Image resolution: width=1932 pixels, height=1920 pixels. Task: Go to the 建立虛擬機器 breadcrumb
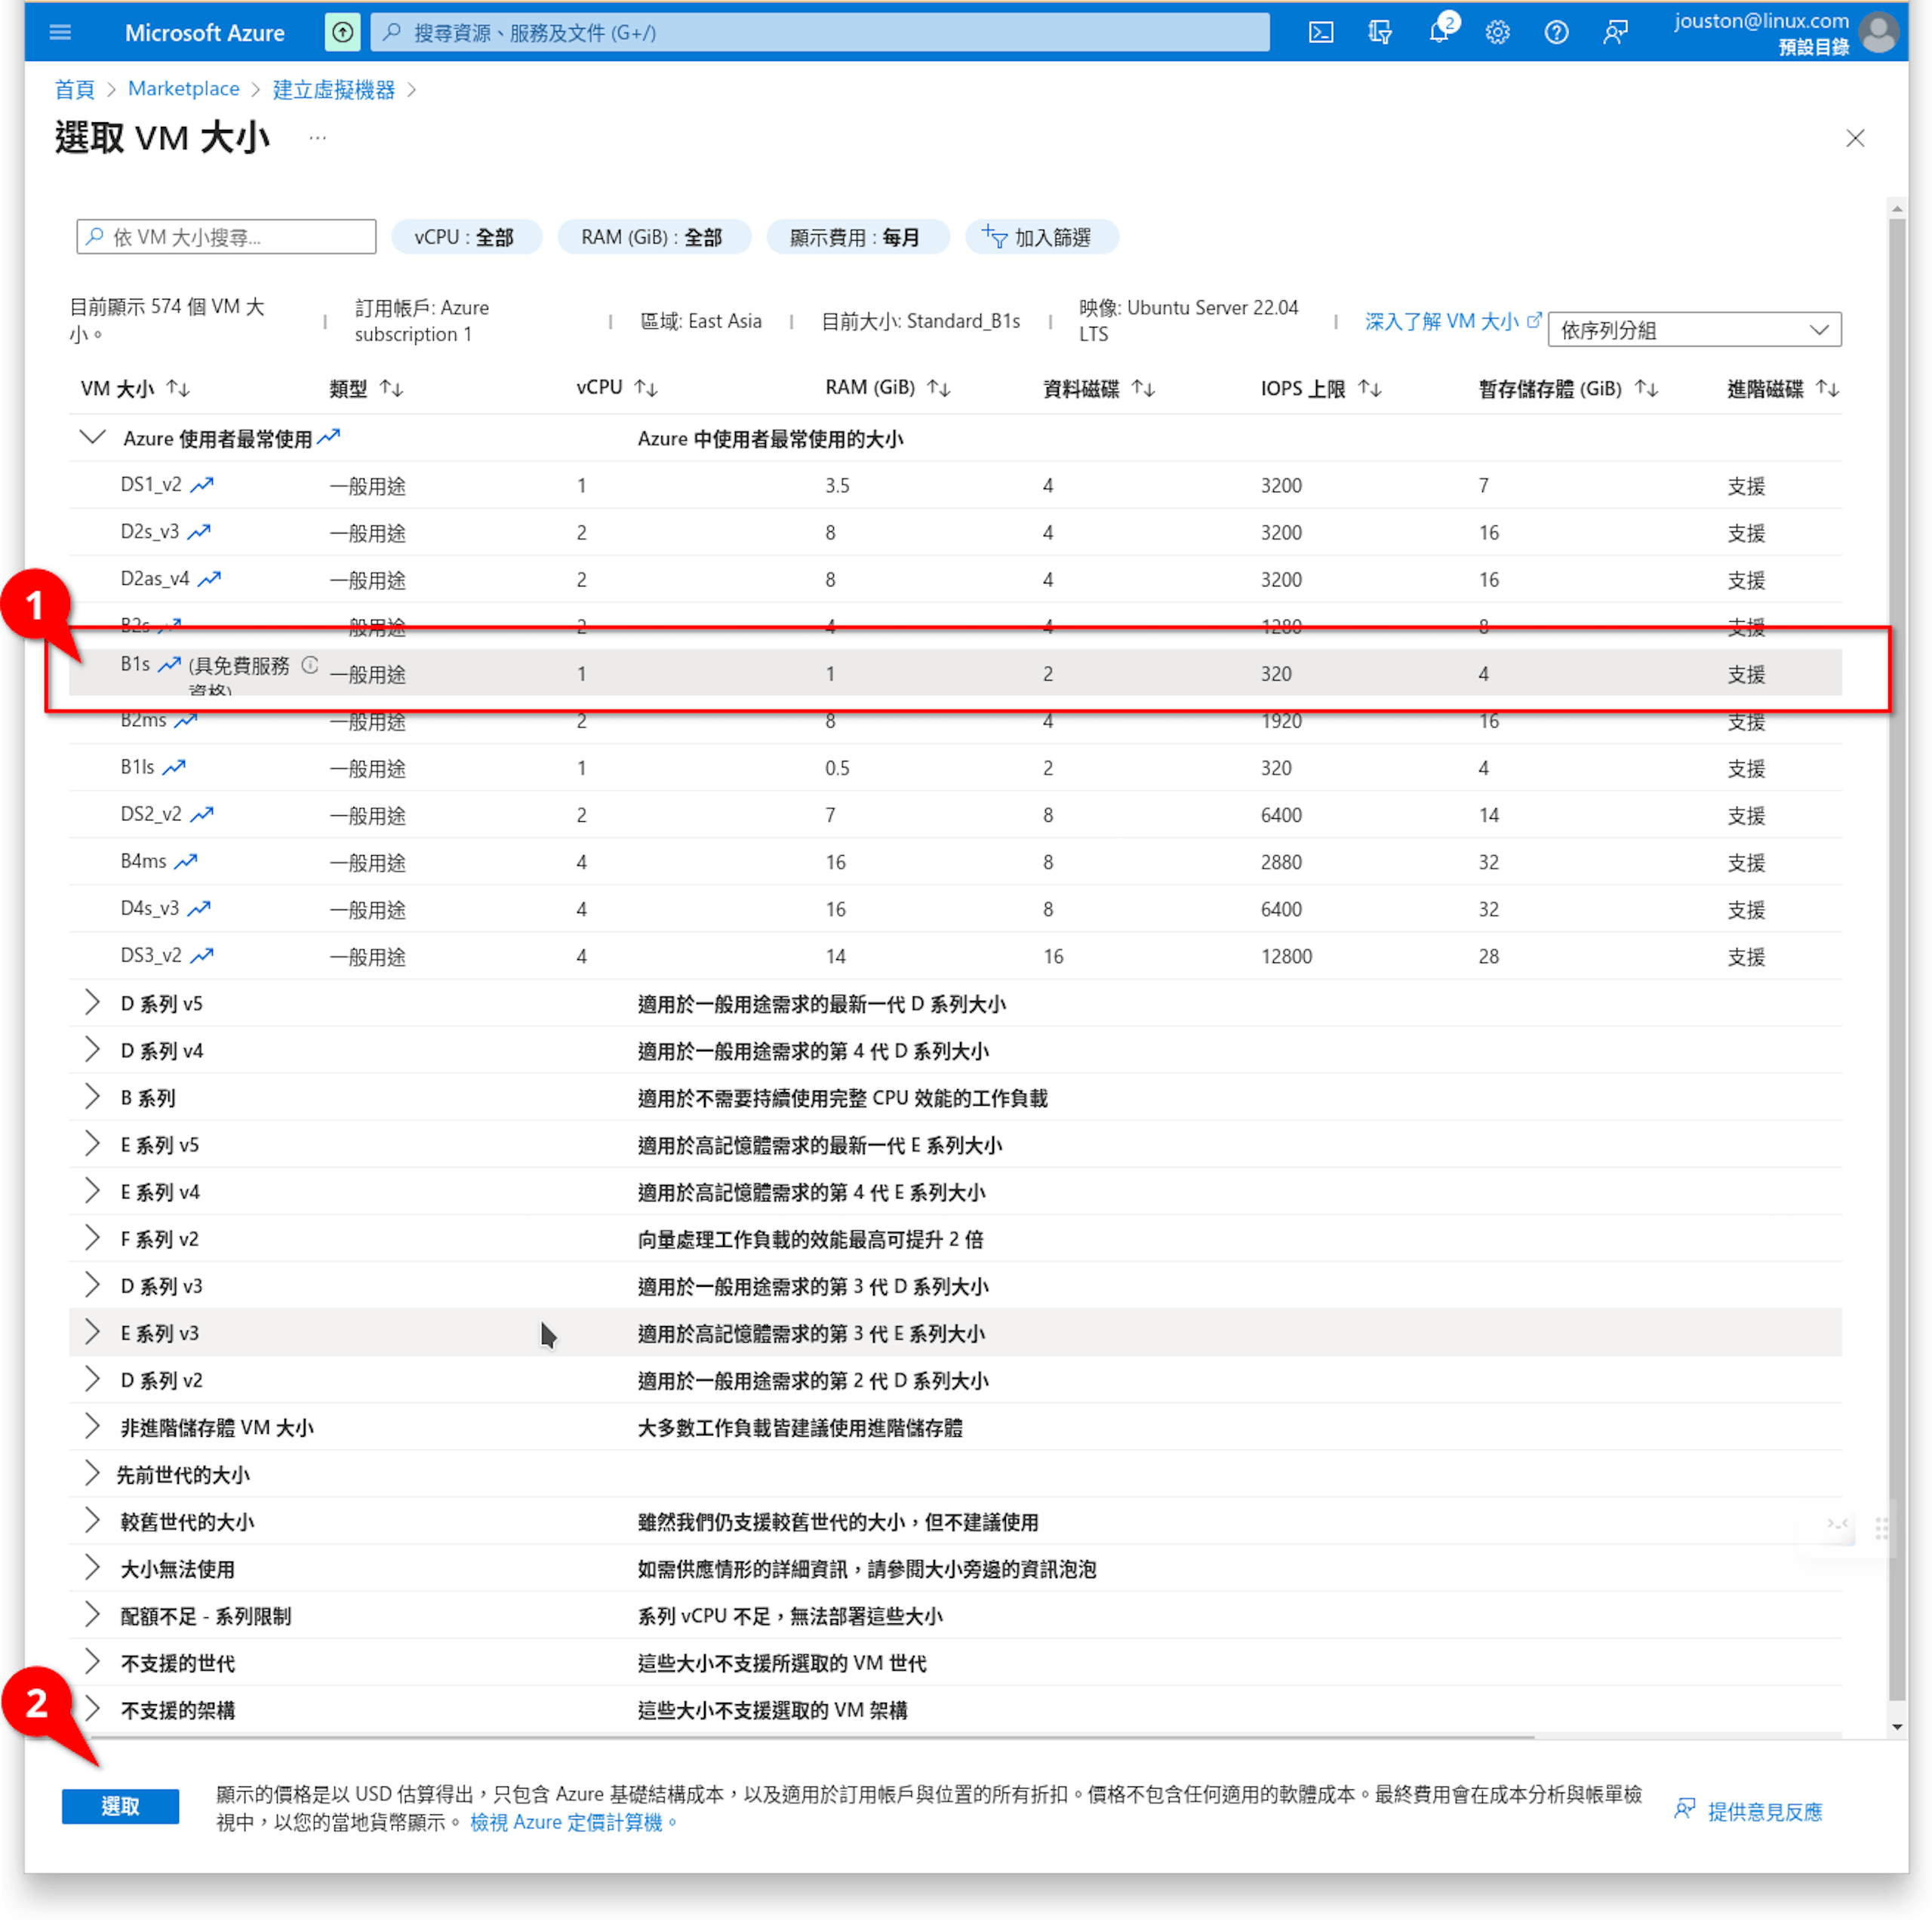(334, 89)
